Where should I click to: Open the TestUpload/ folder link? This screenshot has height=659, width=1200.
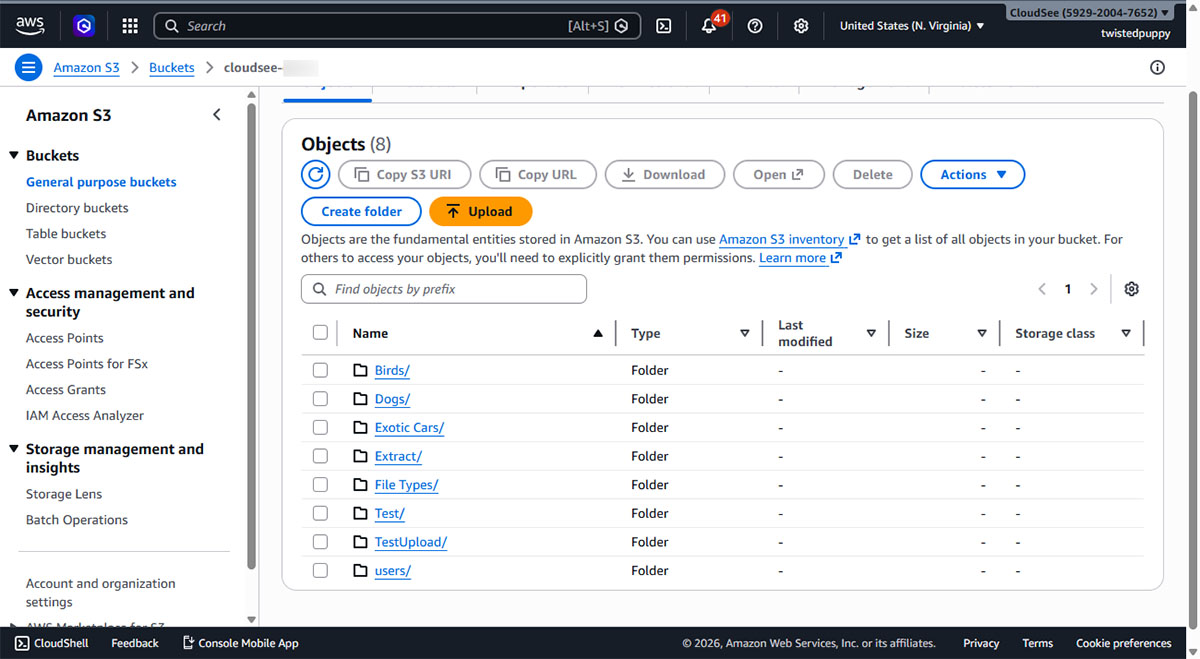tap(411, 542)
